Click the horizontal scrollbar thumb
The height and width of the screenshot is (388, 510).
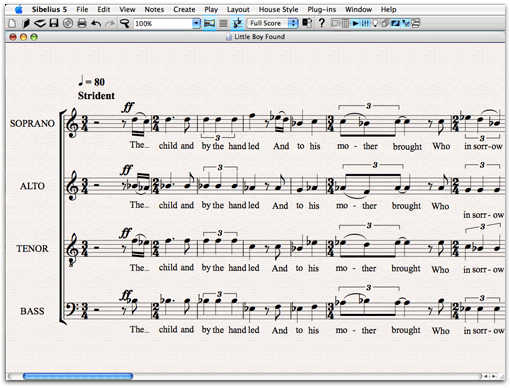tap(78, 376)
